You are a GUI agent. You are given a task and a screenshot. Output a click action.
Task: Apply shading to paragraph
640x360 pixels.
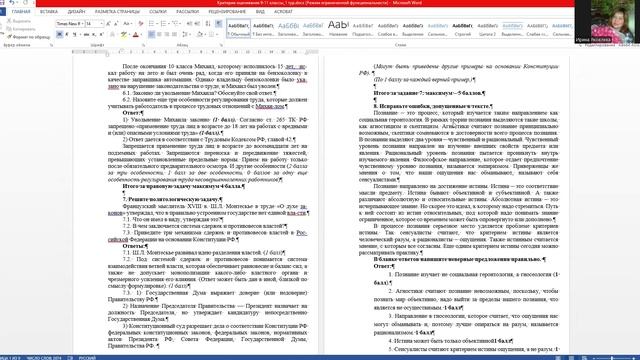200,34
